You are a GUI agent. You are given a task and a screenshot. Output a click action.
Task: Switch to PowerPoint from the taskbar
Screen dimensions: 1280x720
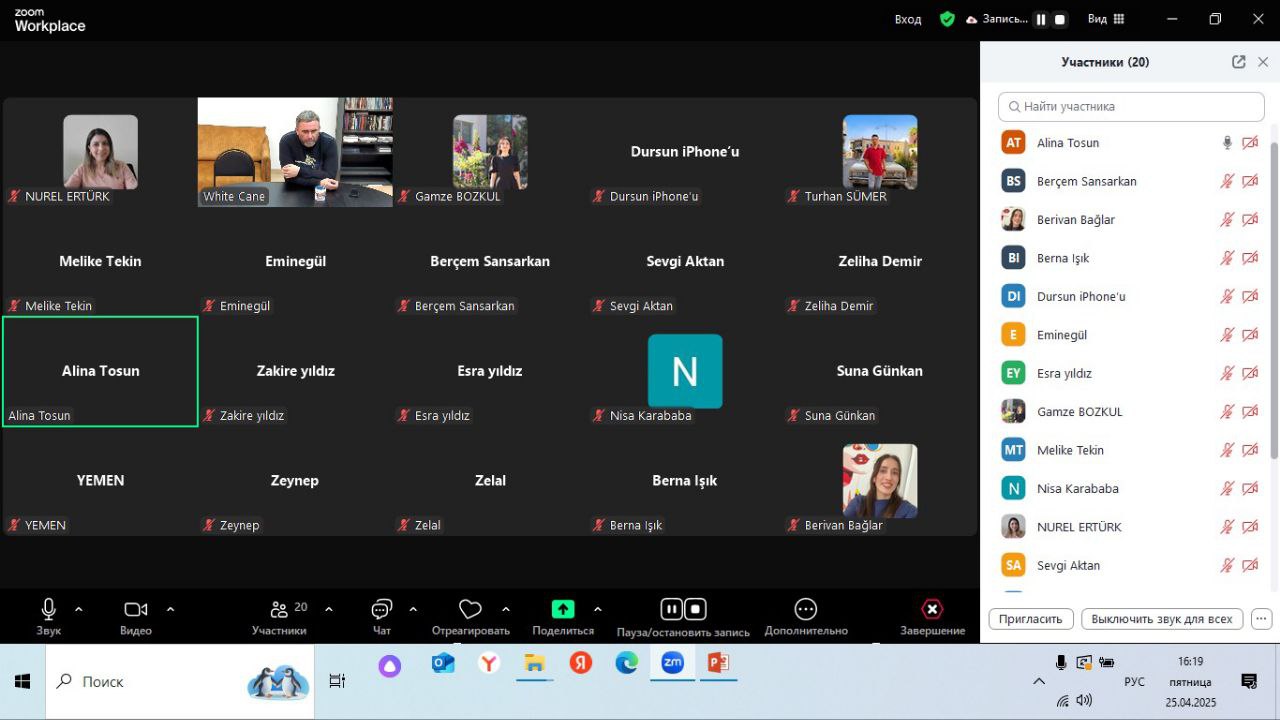click(x=718, y=663)
